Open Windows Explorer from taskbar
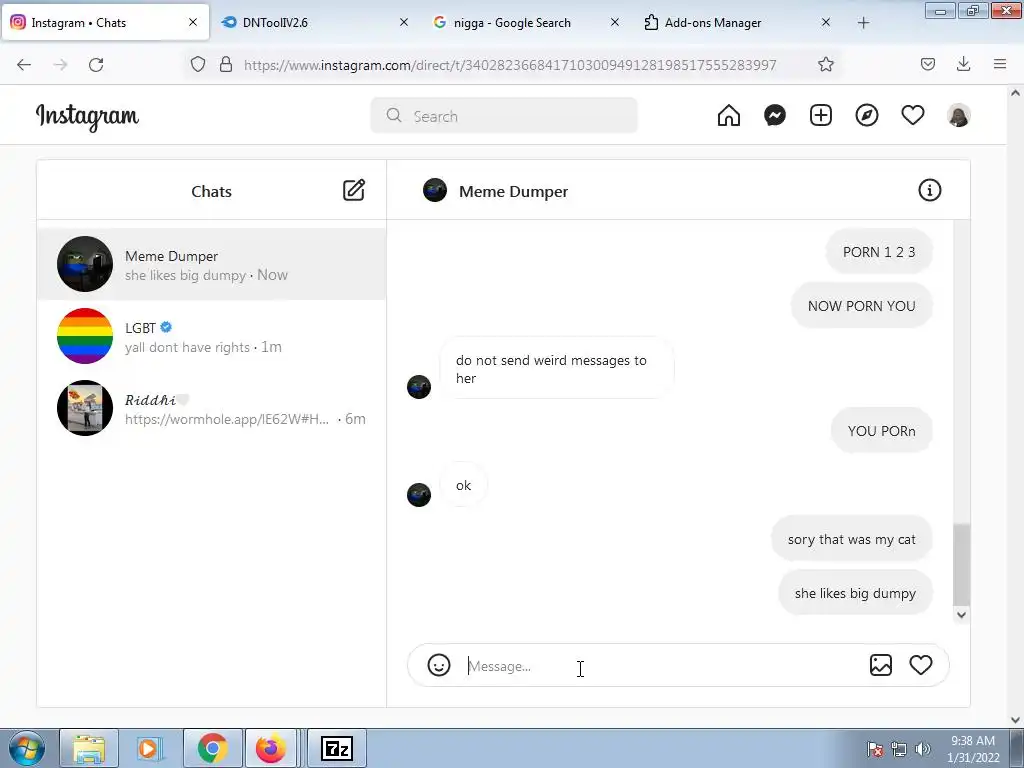Viewport: 1024px width, 768px height. [x=89, y=748]
